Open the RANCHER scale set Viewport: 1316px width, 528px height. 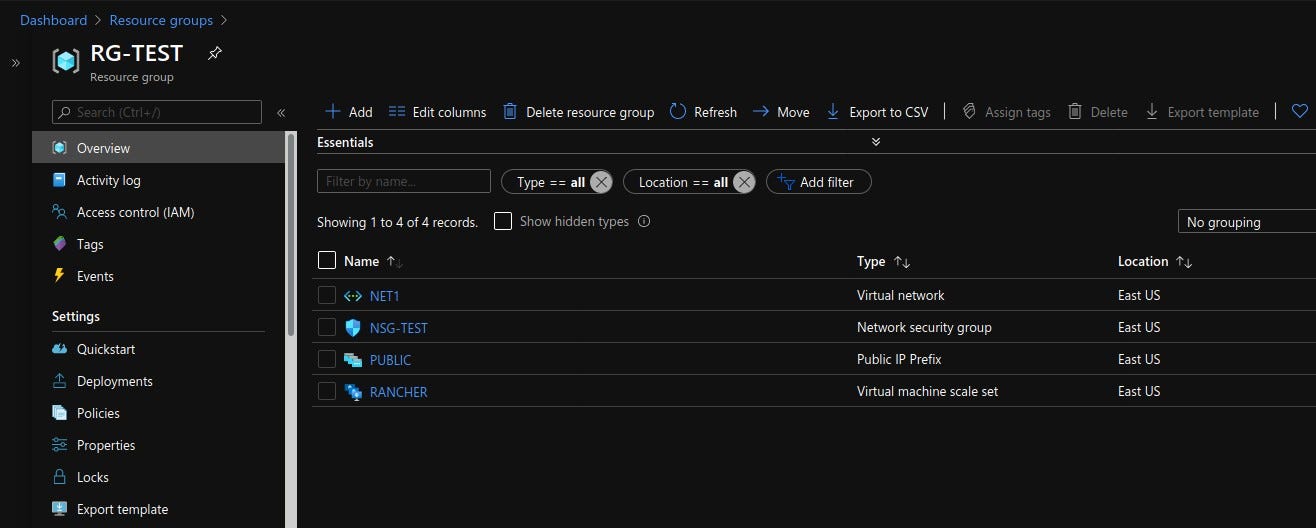coord(399,392)
